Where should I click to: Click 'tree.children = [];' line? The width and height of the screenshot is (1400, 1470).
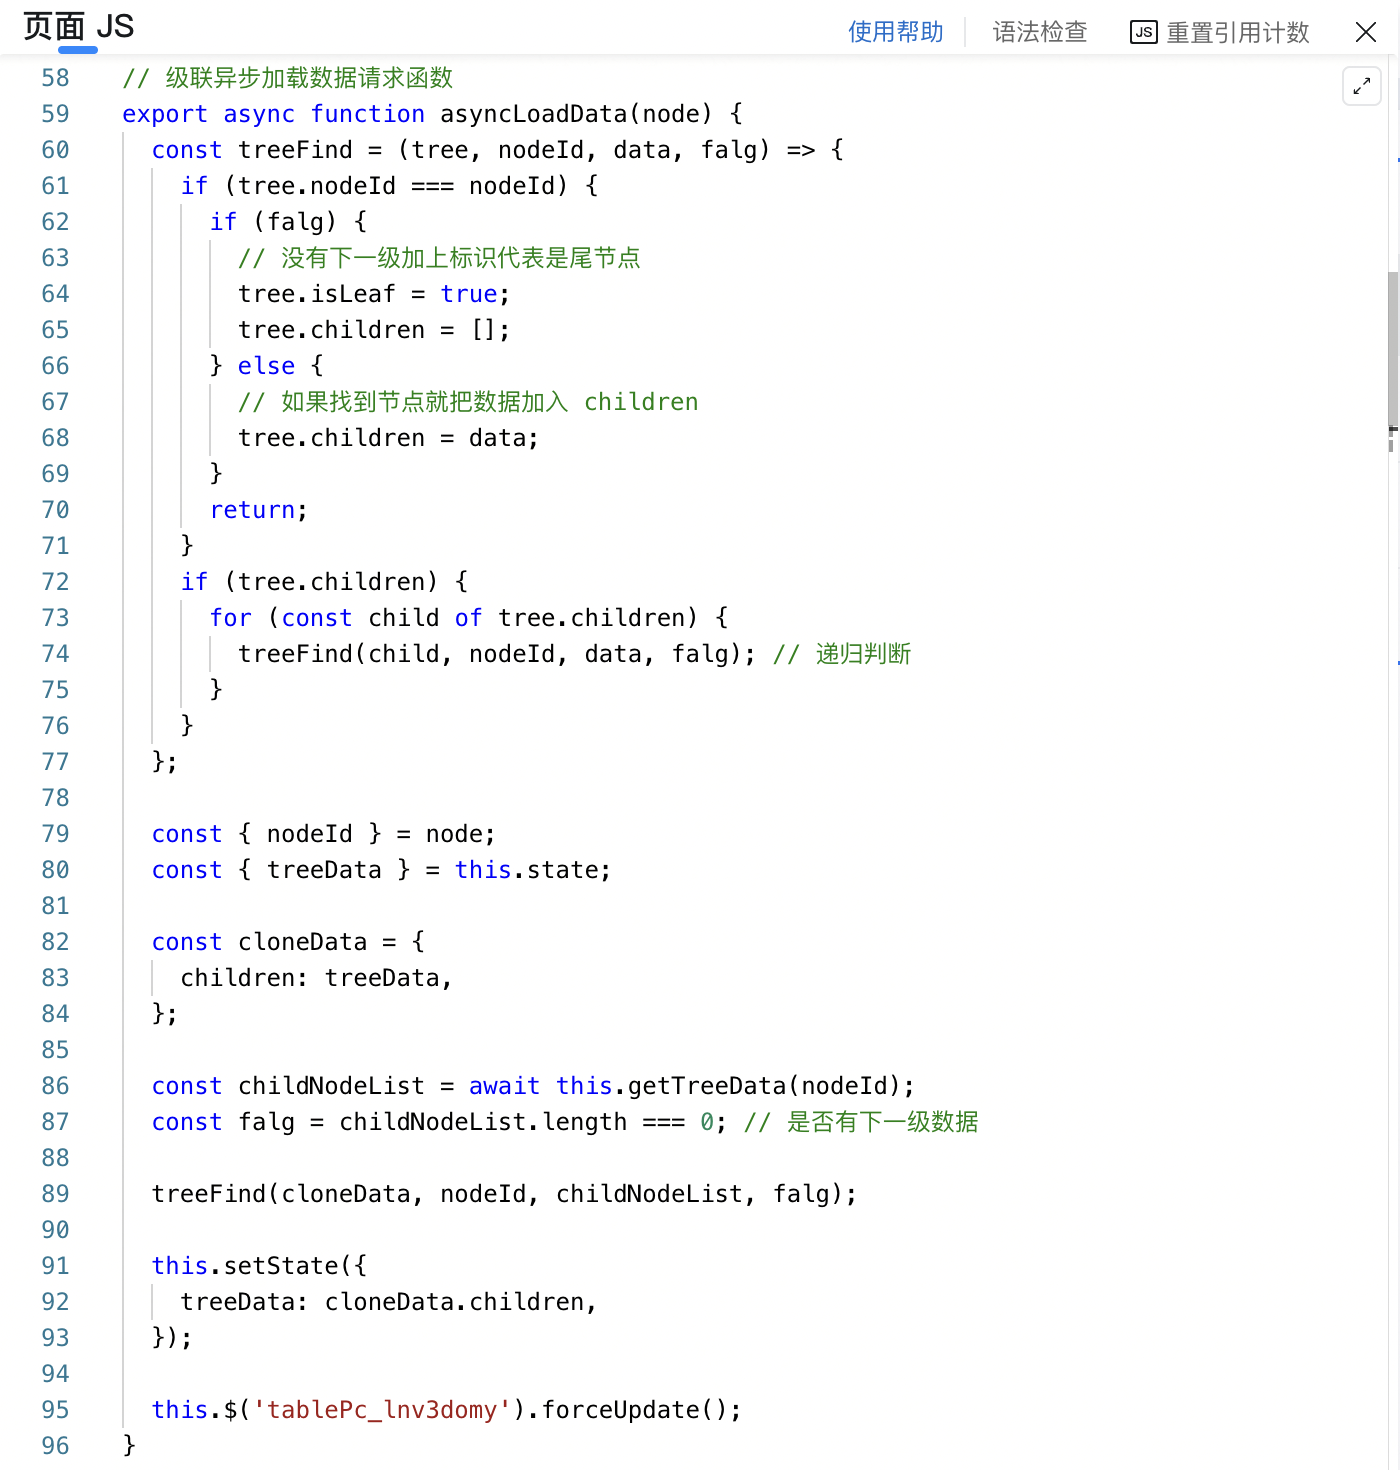tap(374, 330)
